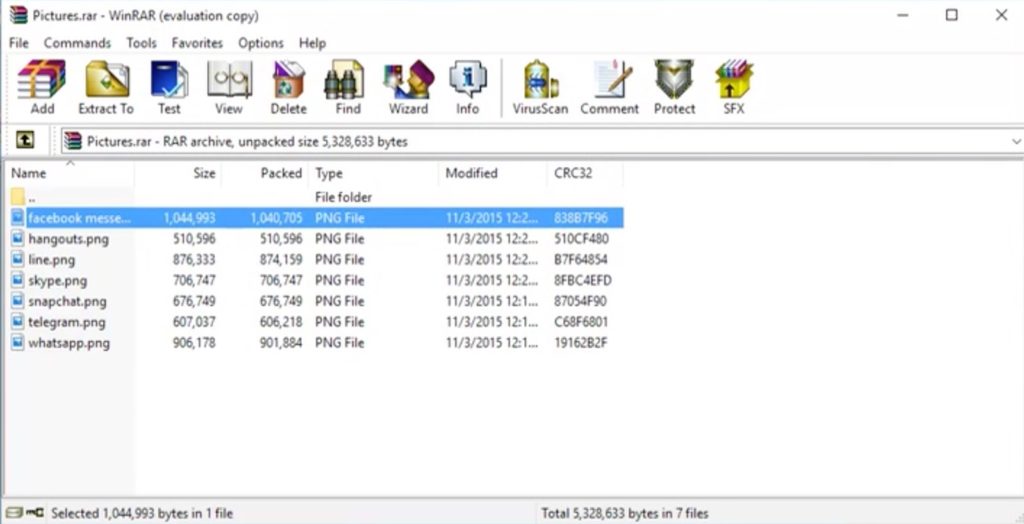Open the View file tool
This screenshot has height=524, width=1024.
[x=228, y=86]
